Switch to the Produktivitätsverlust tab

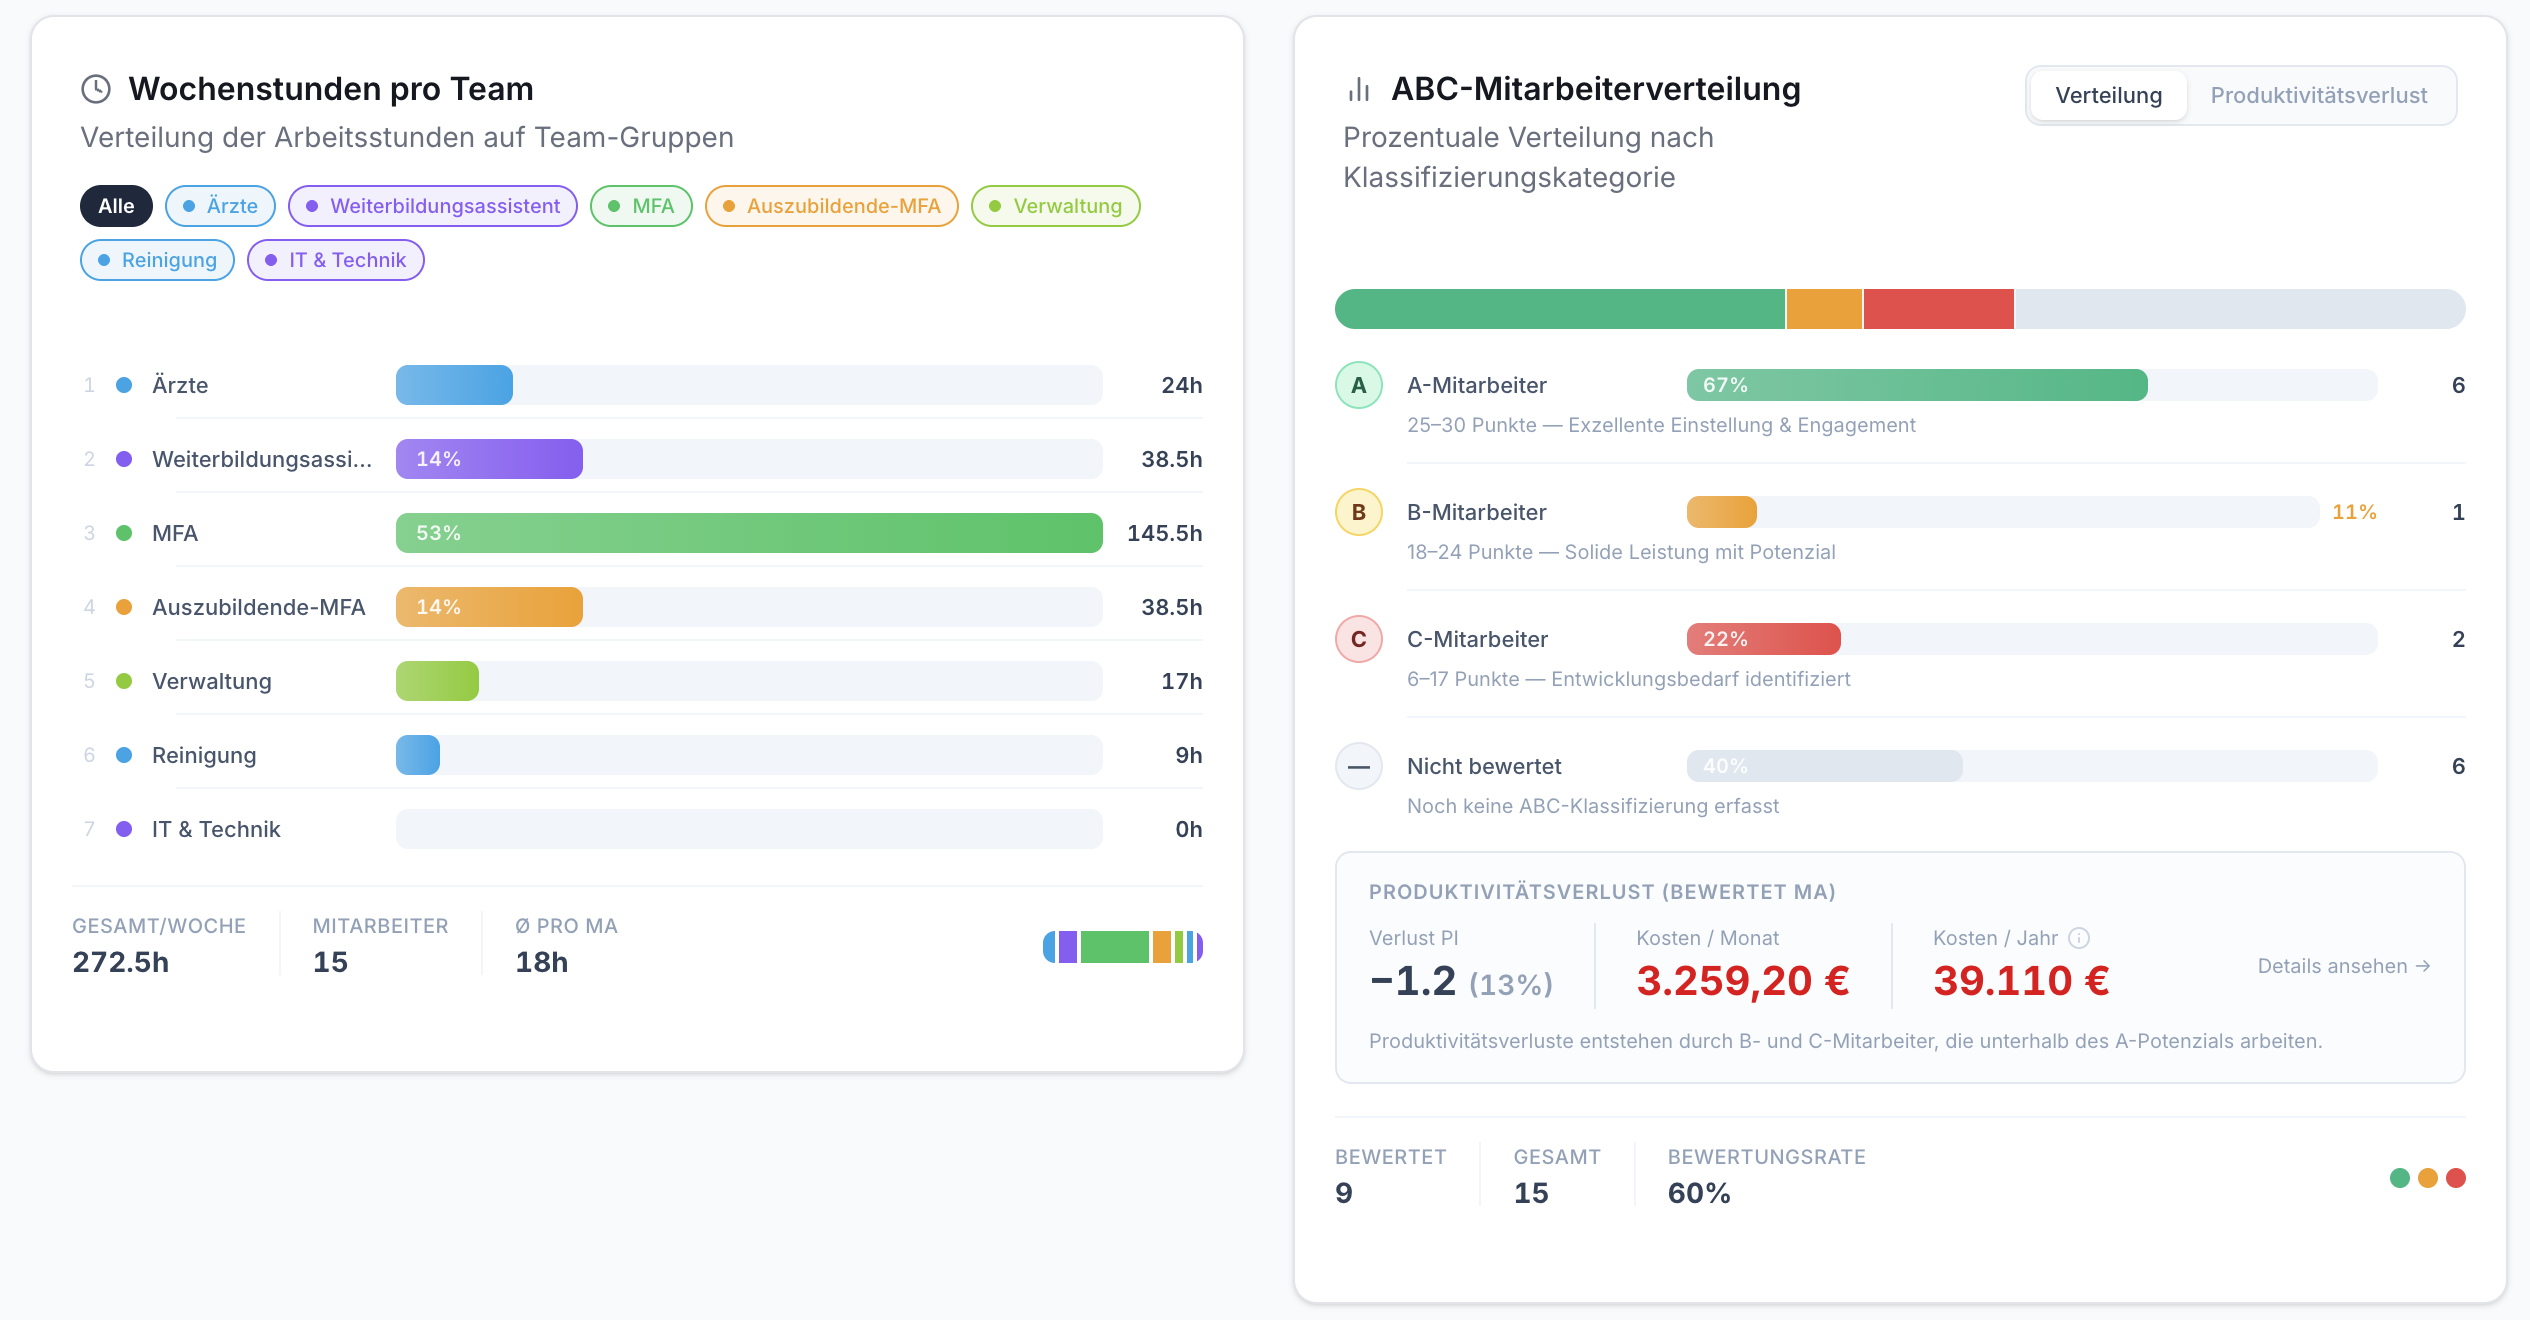click(2318, 95)
